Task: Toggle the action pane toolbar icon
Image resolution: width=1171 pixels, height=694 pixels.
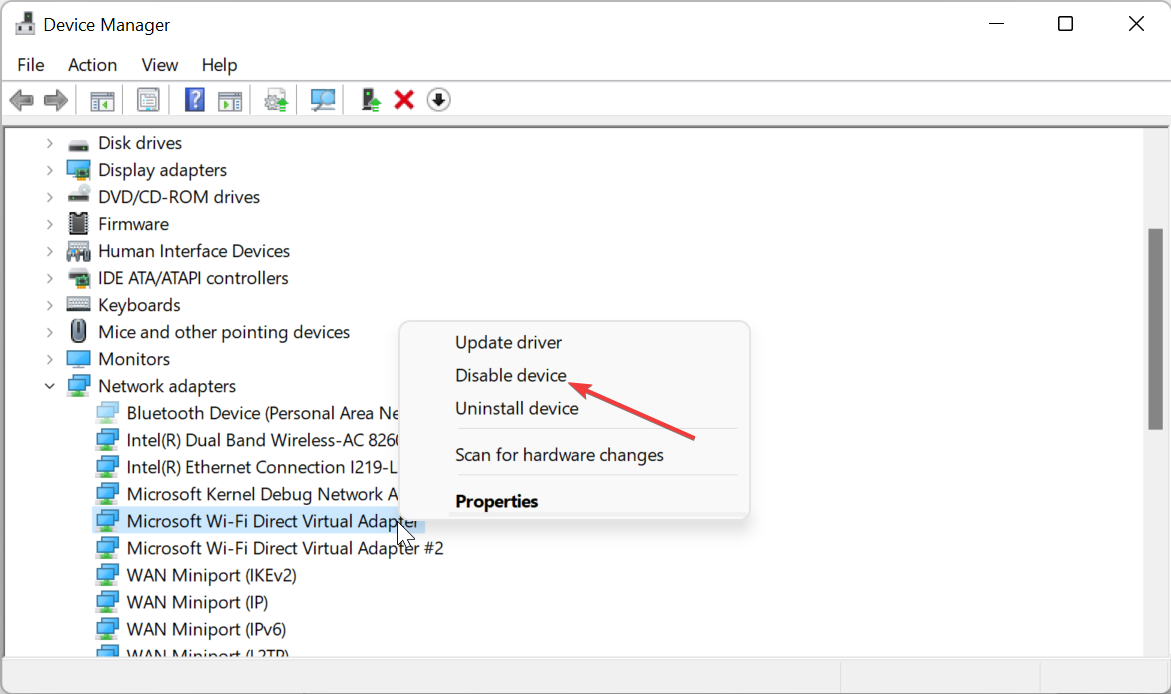Action: 230,100
